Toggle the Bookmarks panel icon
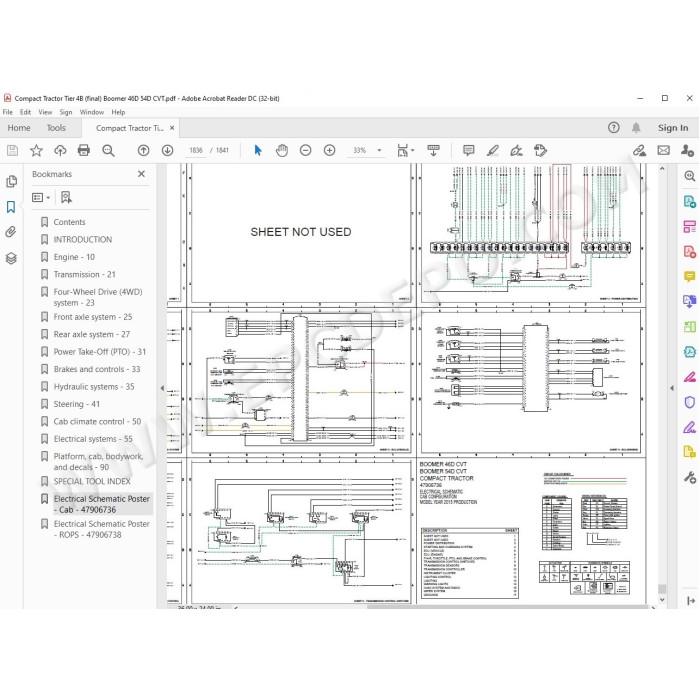This screenshot has width=700, height=700. 11,207
